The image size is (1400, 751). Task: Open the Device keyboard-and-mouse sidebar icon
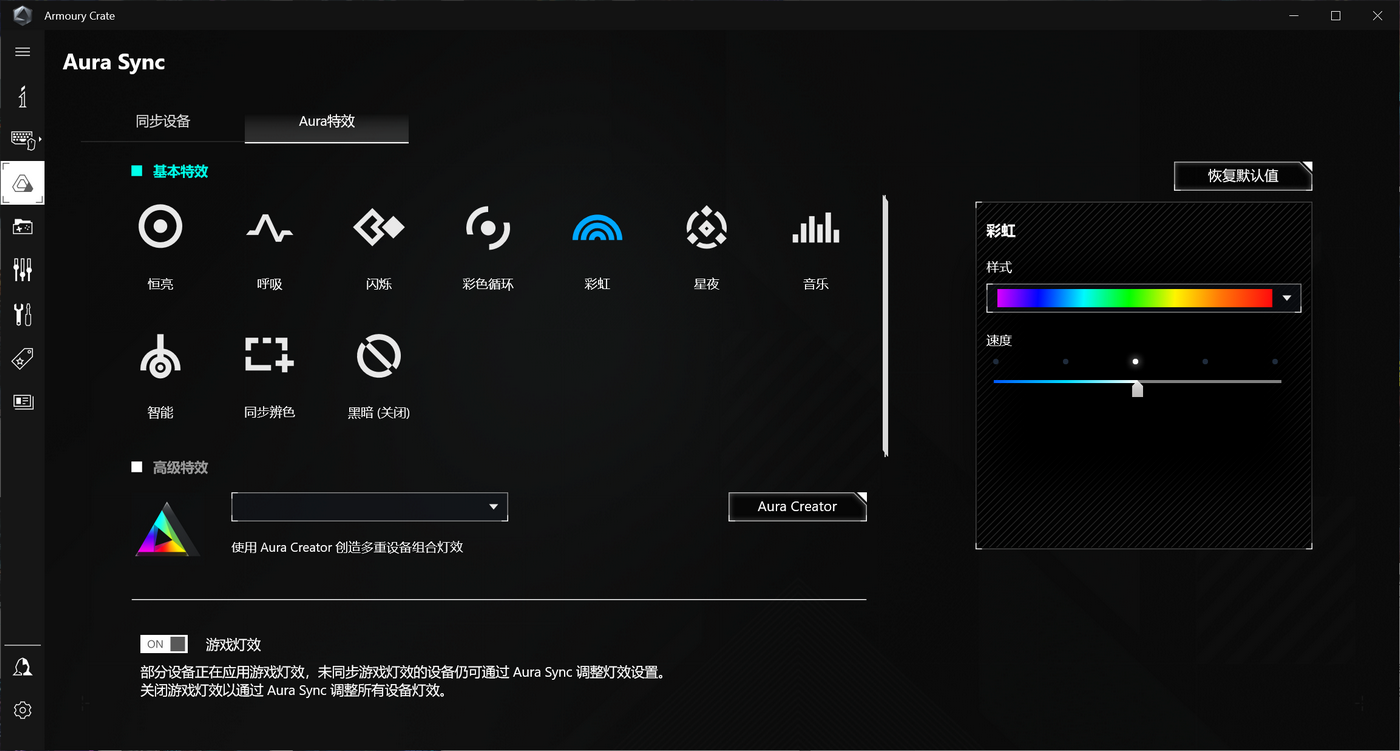(x=23, y=140)
